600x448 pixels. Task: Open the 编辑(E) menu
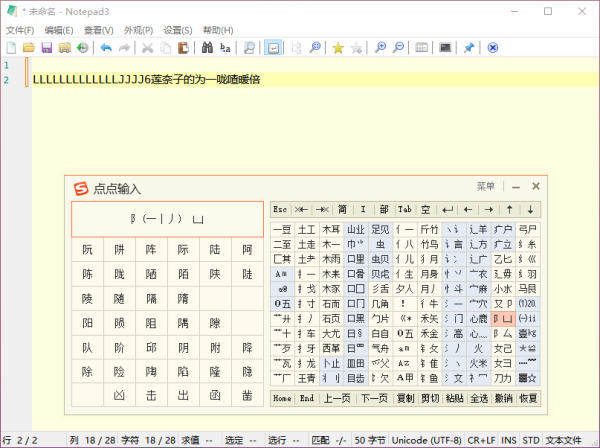[59, 30]
